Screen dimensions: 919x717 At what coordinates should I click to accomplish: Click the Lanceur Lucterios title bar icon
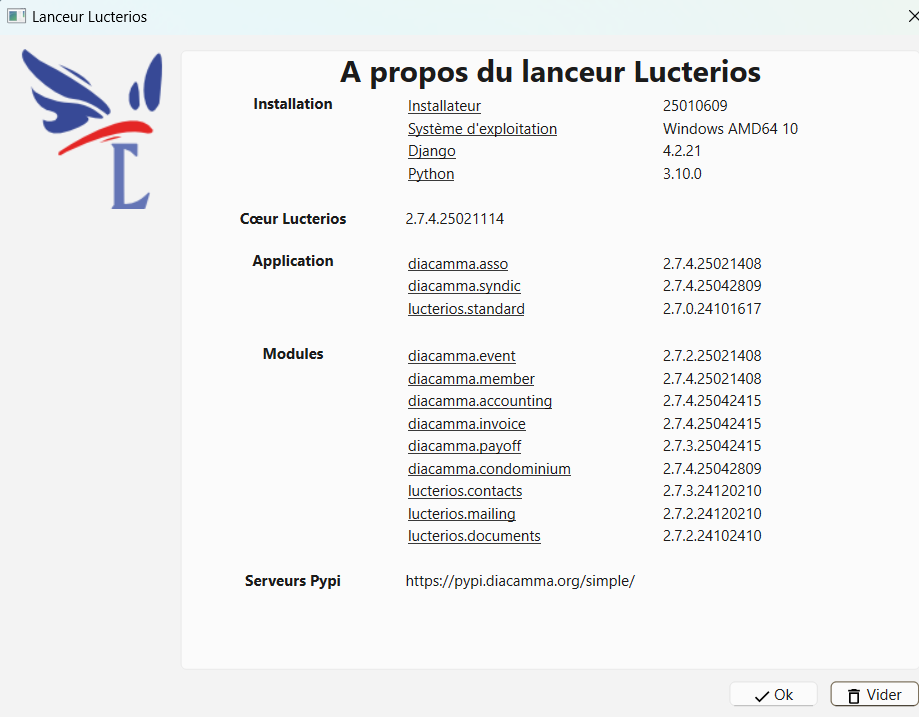16,16
